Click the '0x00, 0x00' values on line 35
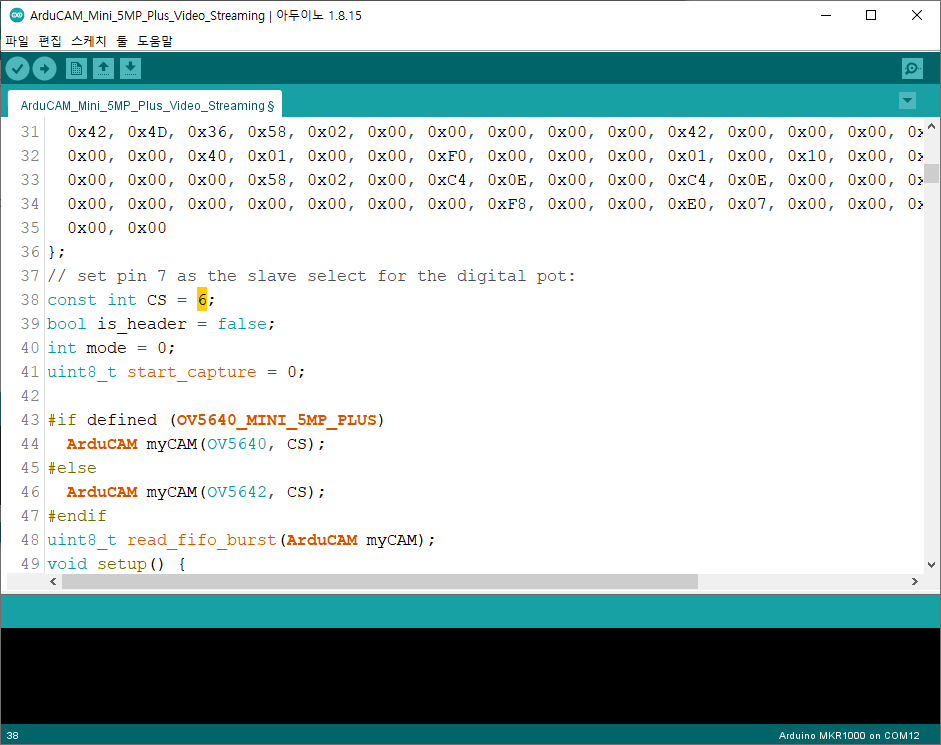Viewport: 941px width, 745px height. point(117,228)
